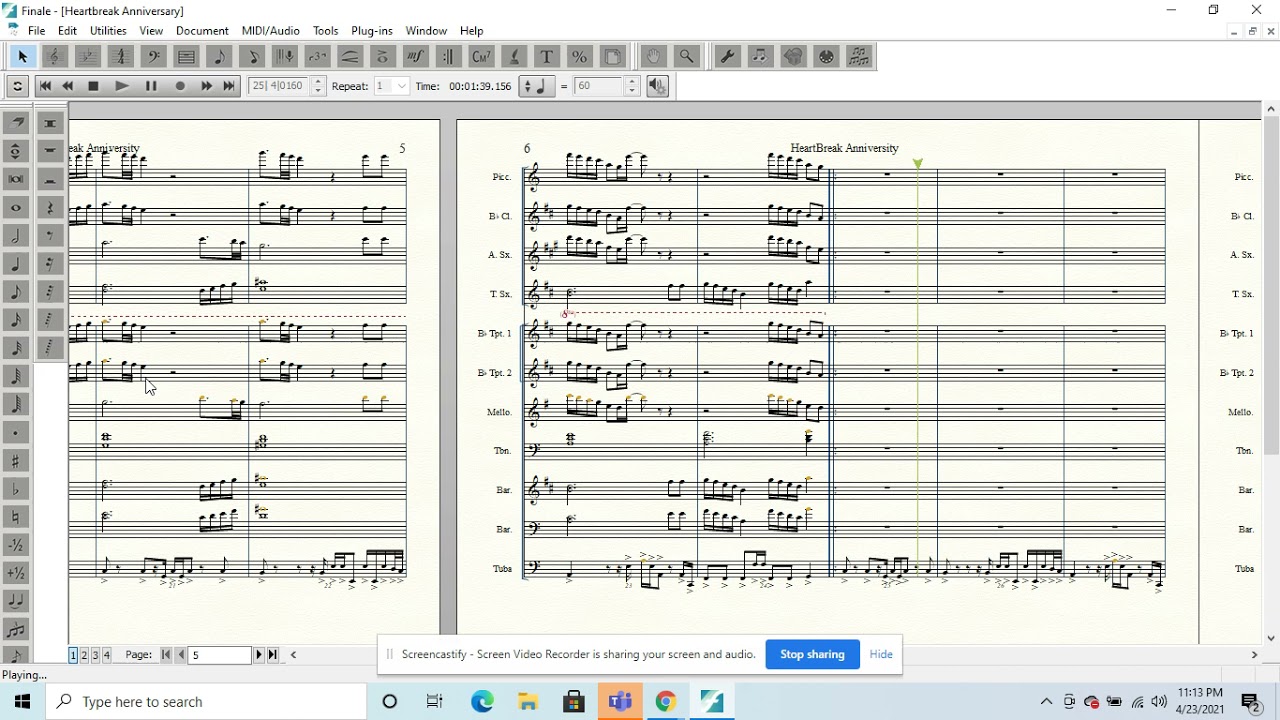Image resolution: width=1280 pixels, height=720 pixels.
Task: Select the Page Layout tool
Action: coord(612,57)
